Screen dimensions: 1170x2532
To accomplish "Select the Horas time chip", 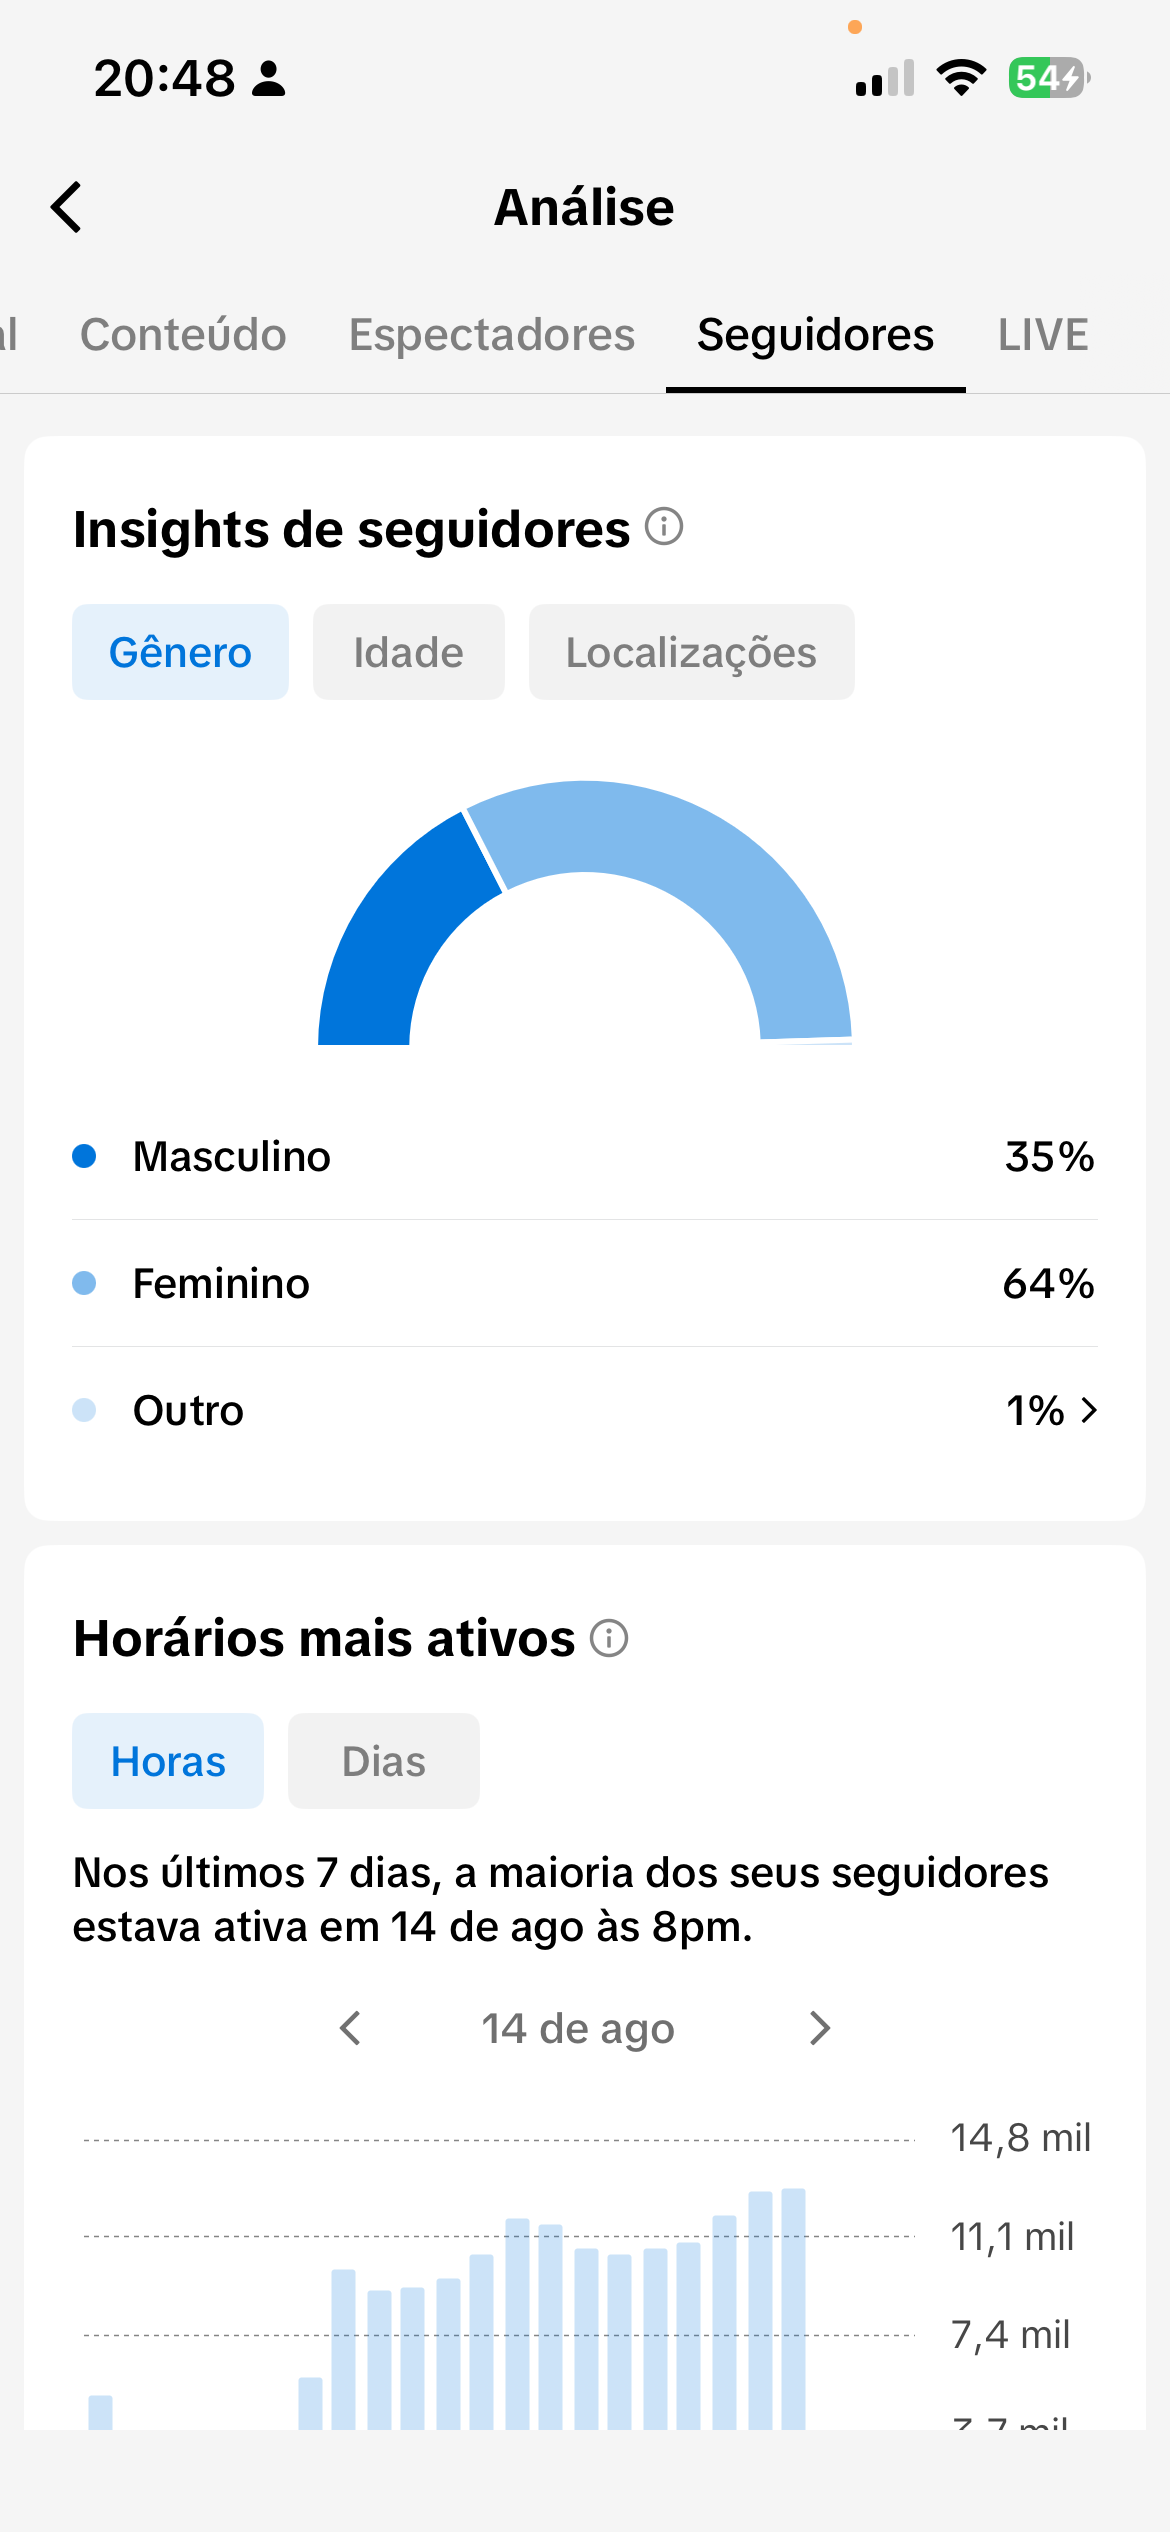I will click(x=168, y=1761).
